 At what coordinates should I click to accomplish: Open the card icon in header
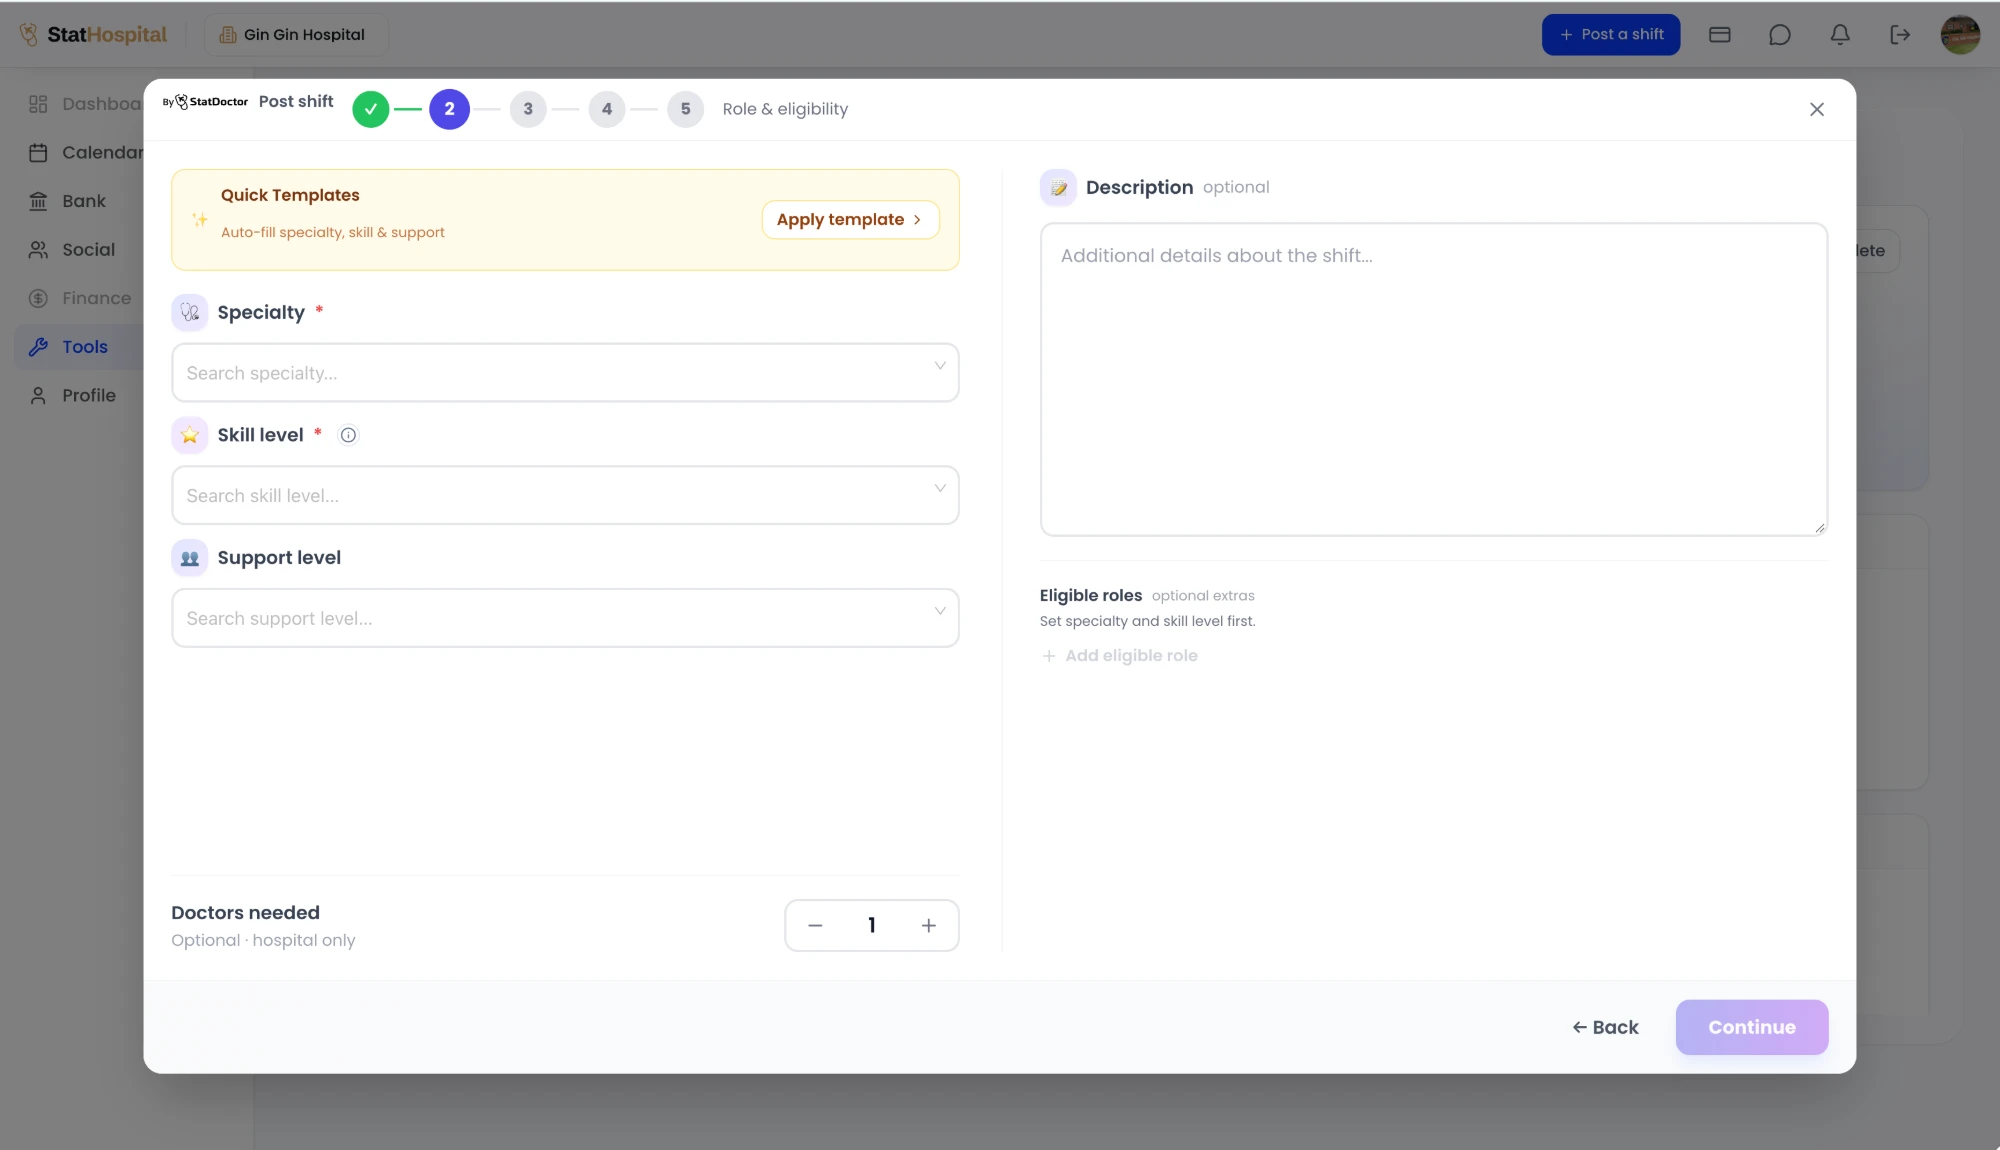(x=1720, y=35)
